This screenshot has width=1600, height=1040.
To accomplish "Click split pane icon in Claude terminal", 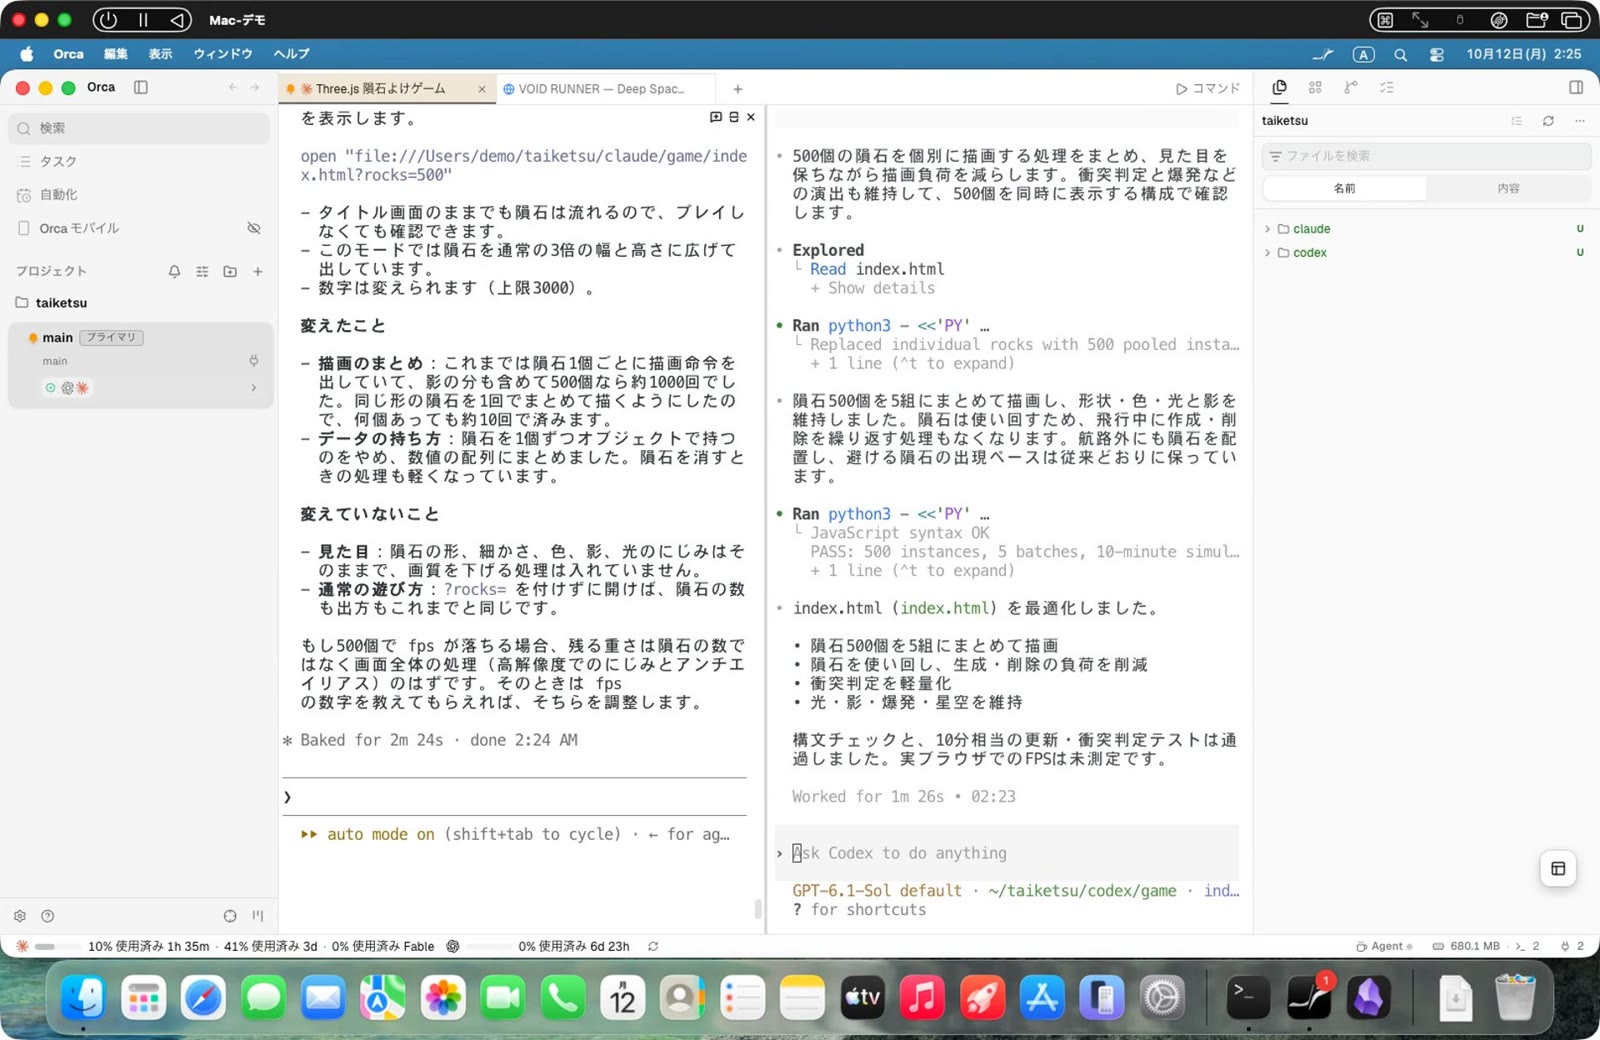I will (734, 117).
